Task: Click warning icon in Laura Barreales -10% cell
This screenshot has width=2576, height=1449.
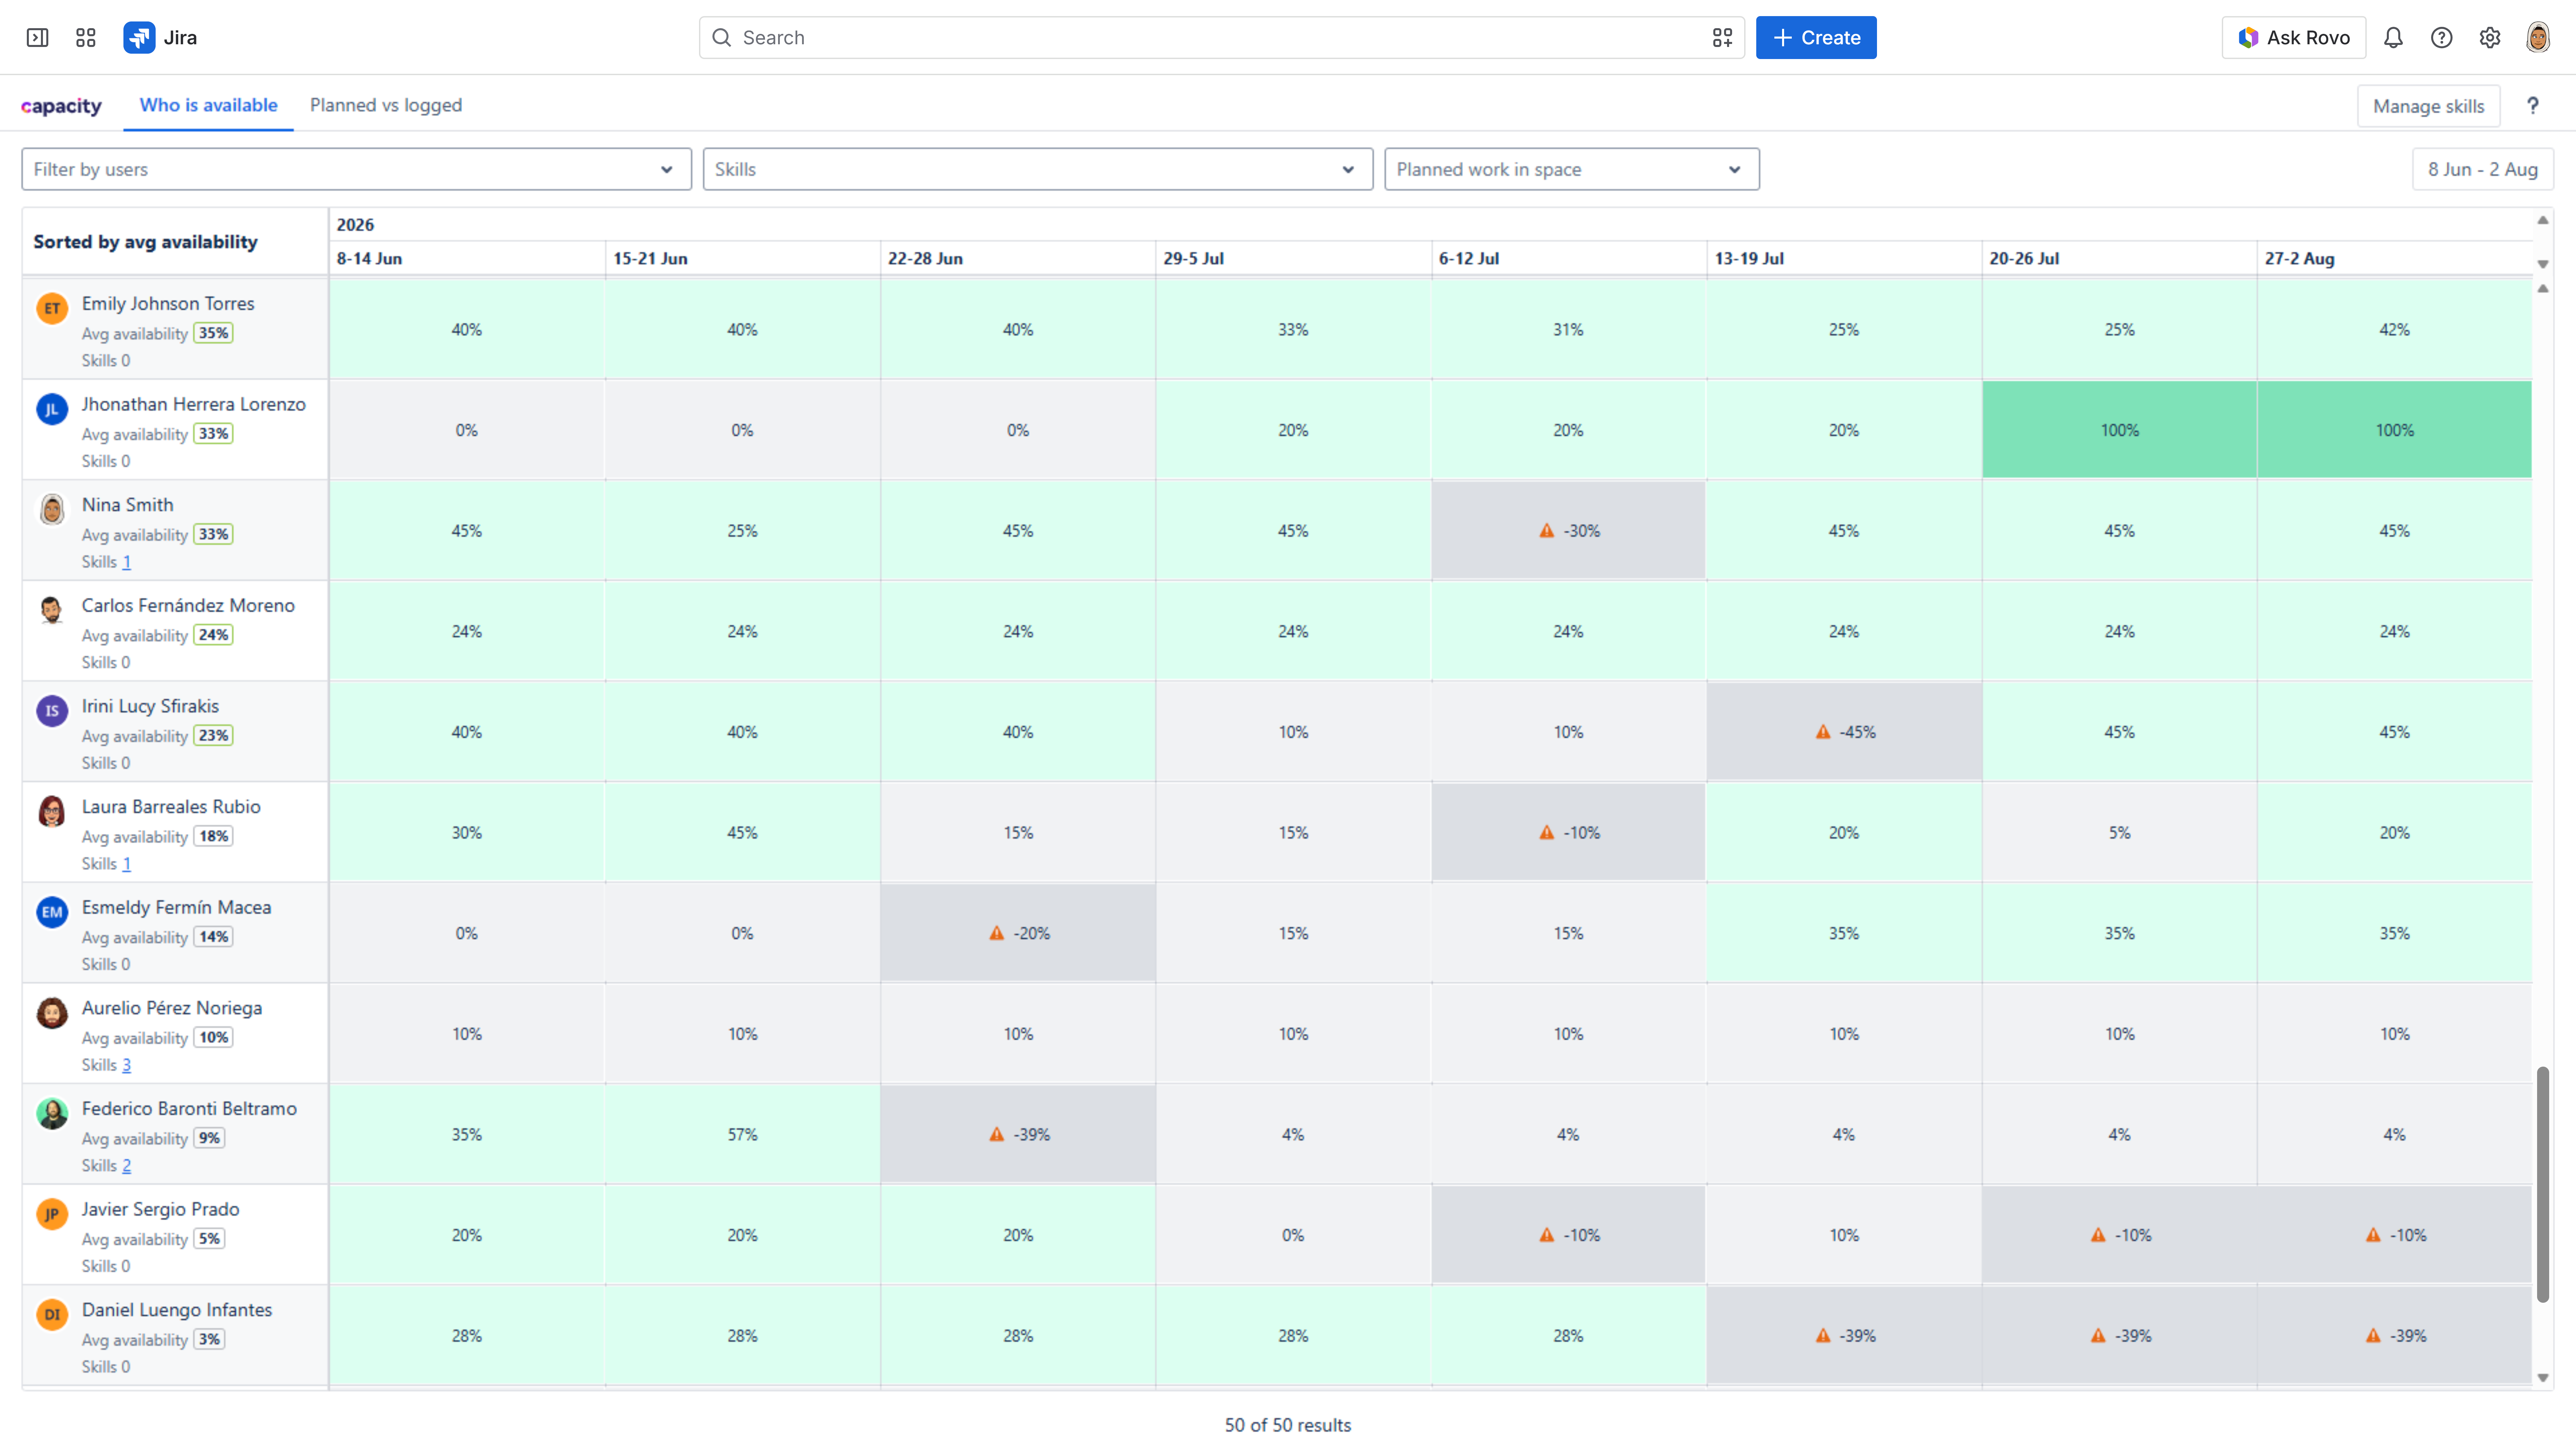Action: (1547, 832)
